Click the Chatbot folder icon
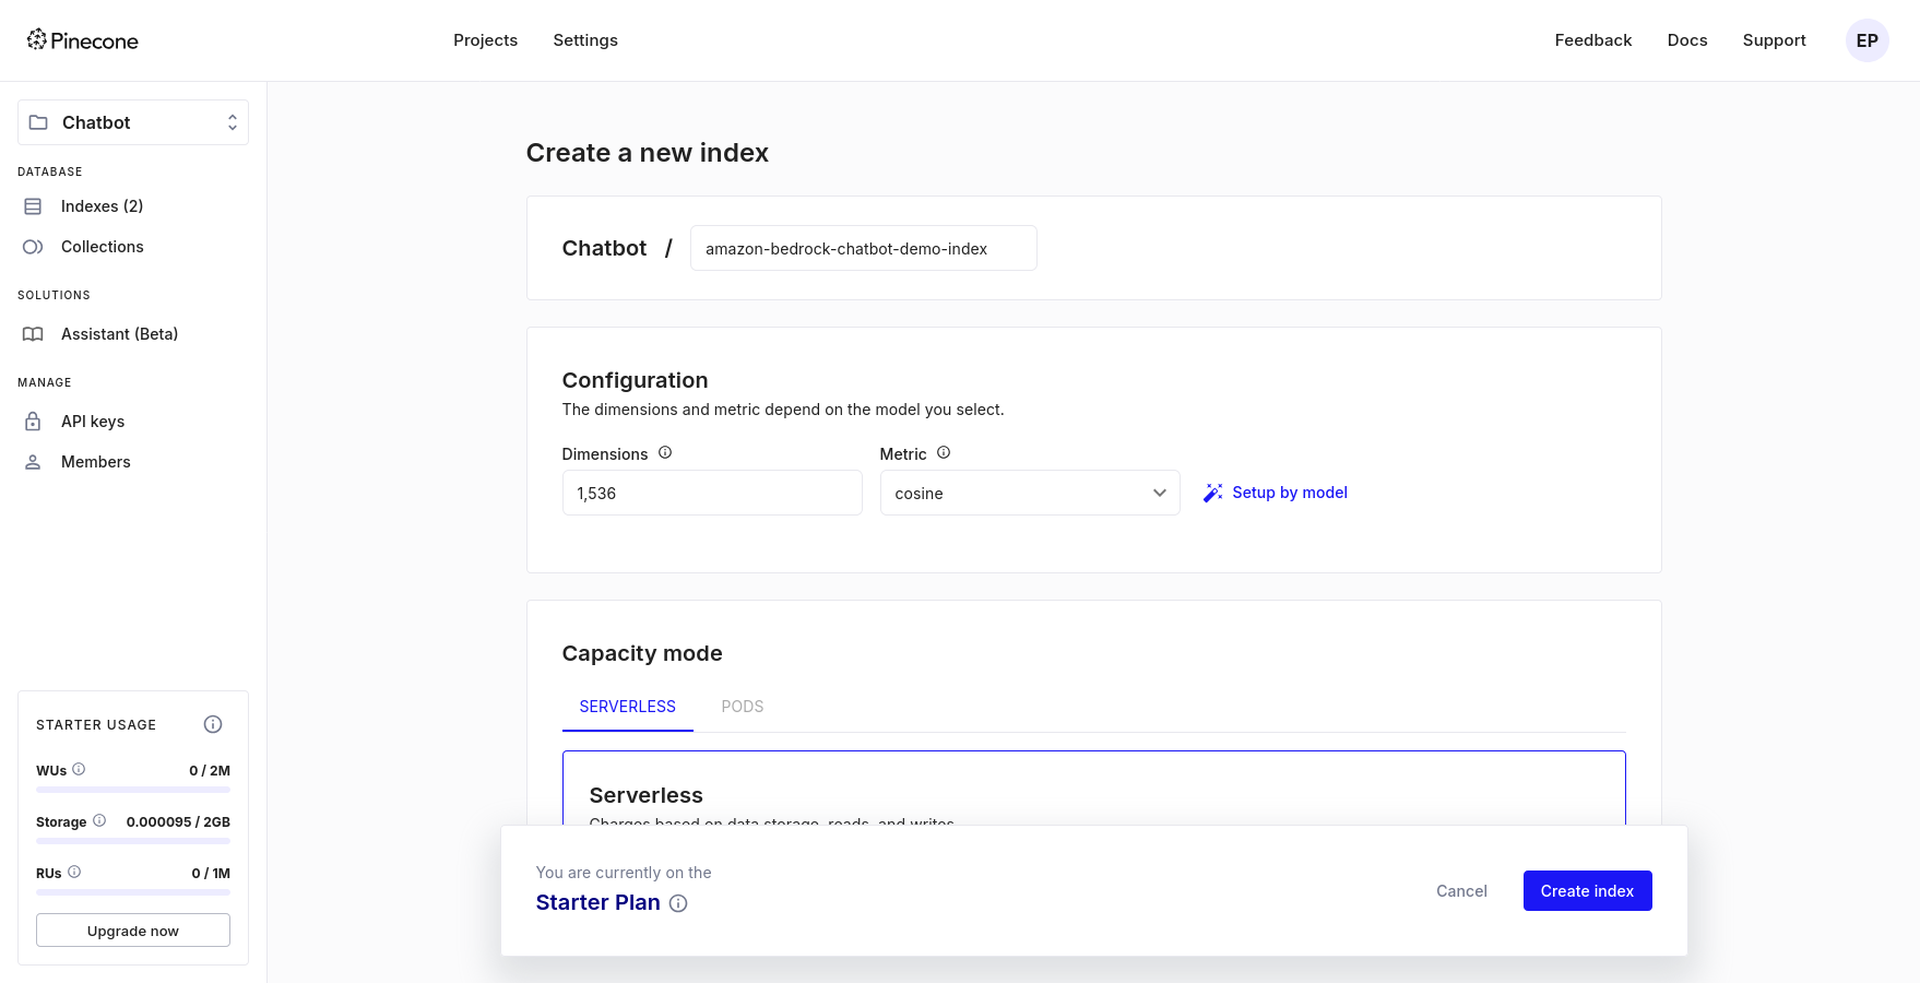 [38, 122]
